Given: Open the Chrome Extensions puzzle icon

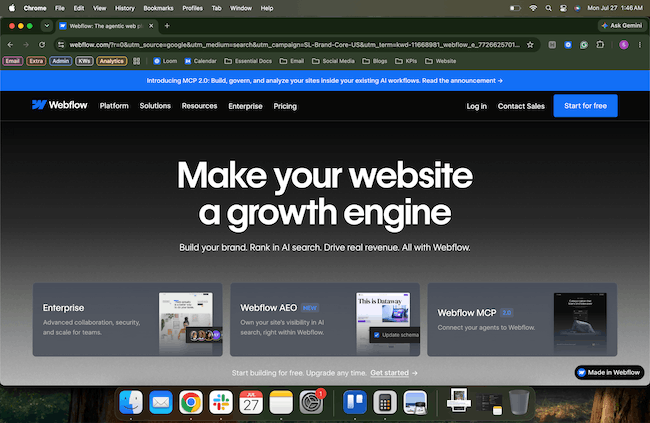Looking at the screenshot, I should [x=600, y=45].
